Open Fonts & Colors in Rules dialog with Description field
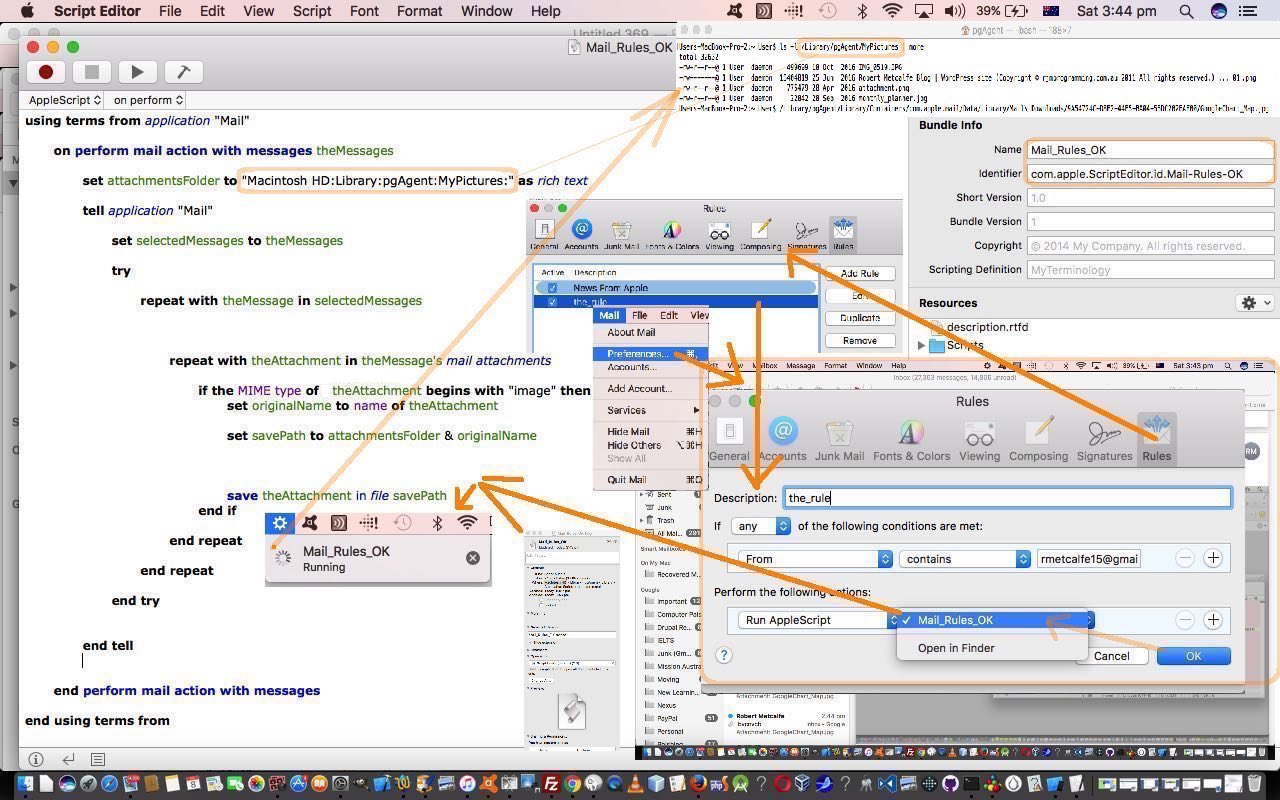1280x800 pixels. 911,439
